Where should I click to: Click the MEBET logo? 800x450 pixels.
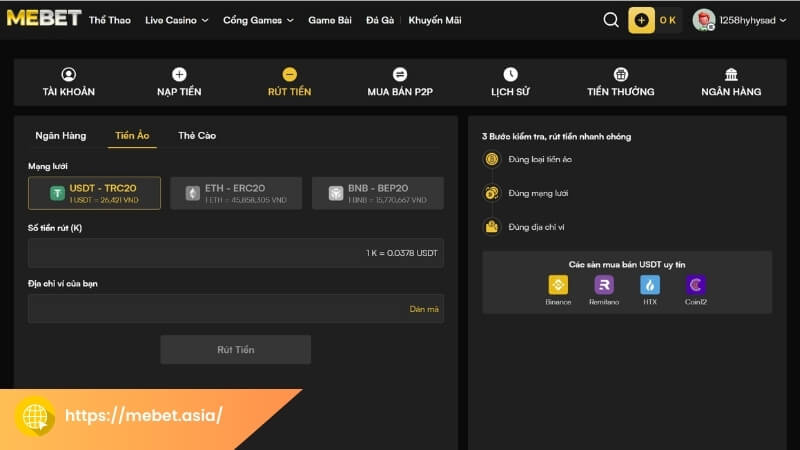[x=43, y=20]
